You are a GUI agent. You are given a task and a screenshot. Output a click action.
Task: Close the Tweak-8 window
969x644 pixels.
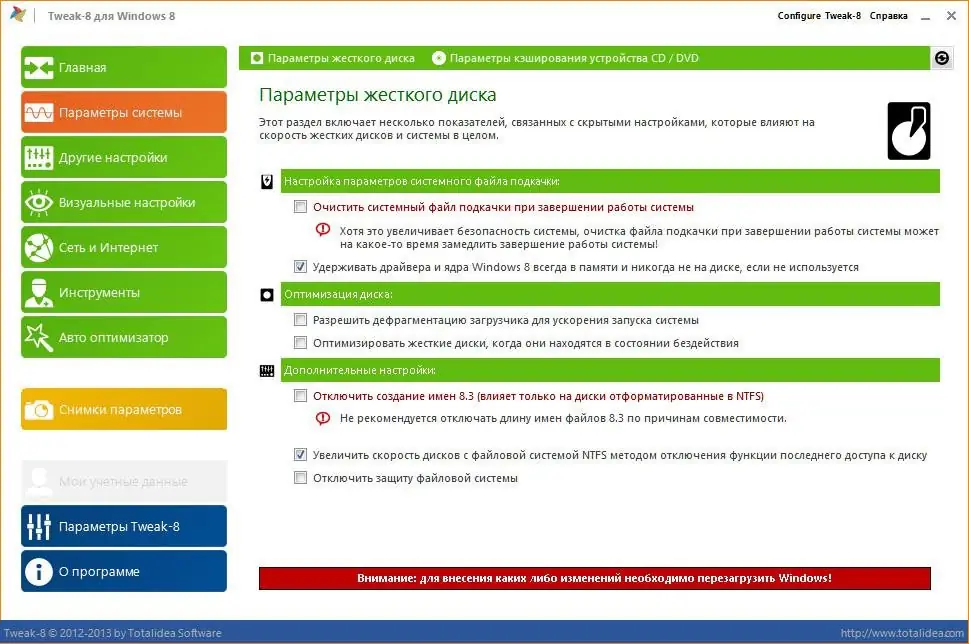point(951,15)
